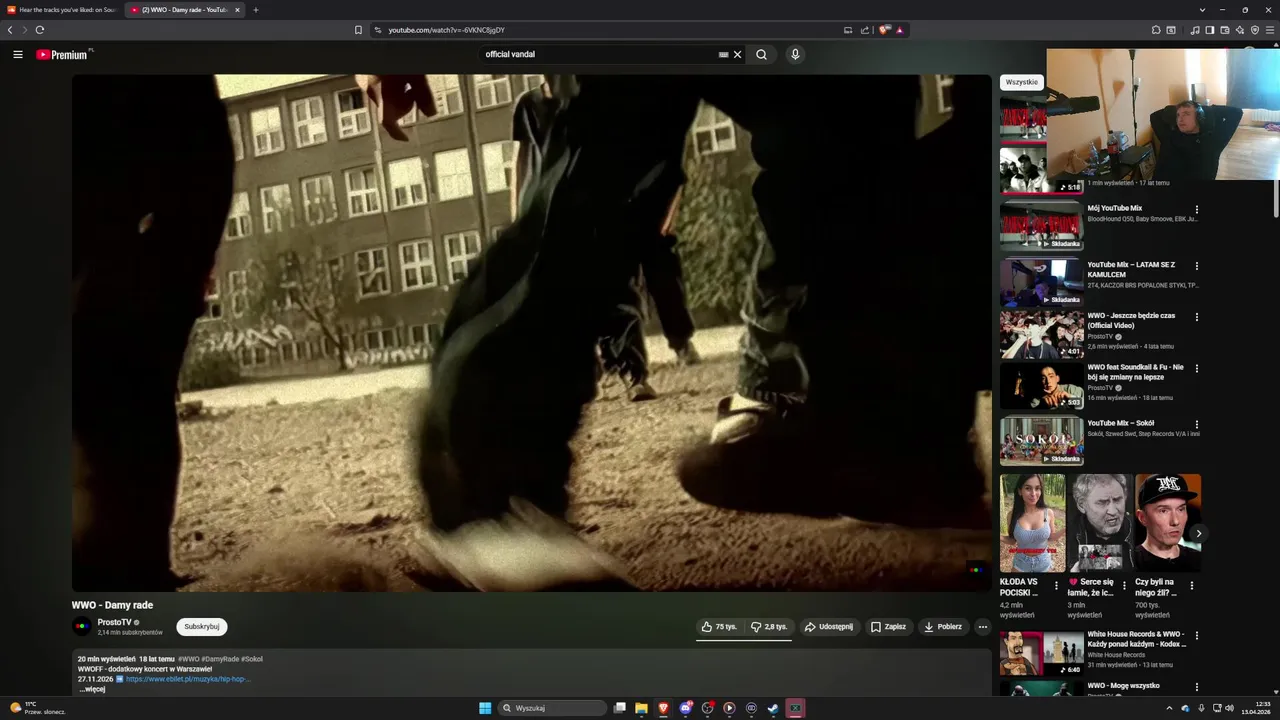Open options for LATAM SE Z KAMULCEM mix
Viewport: 1280px width, 720px height.
click(1196, 266)
